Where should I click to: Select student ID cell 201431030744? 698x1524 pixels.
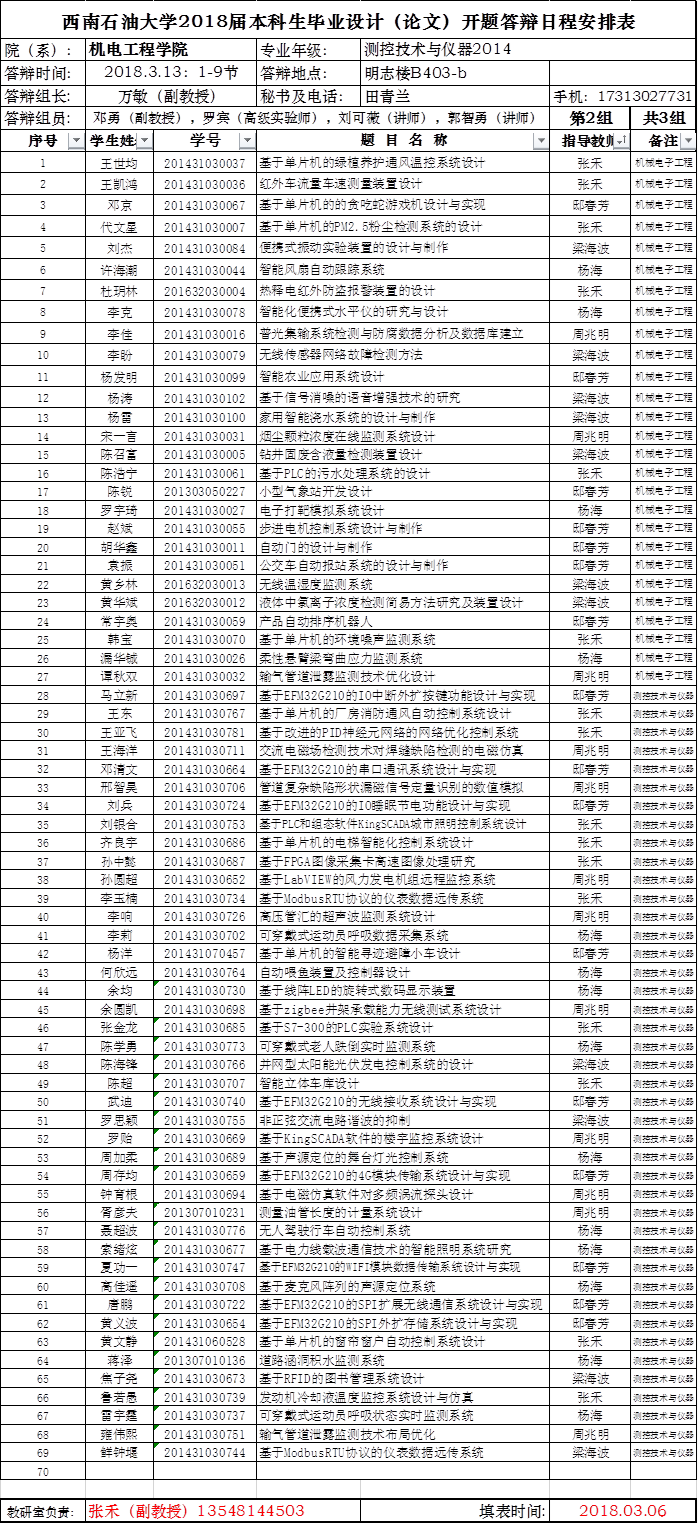pos(205,1452)
